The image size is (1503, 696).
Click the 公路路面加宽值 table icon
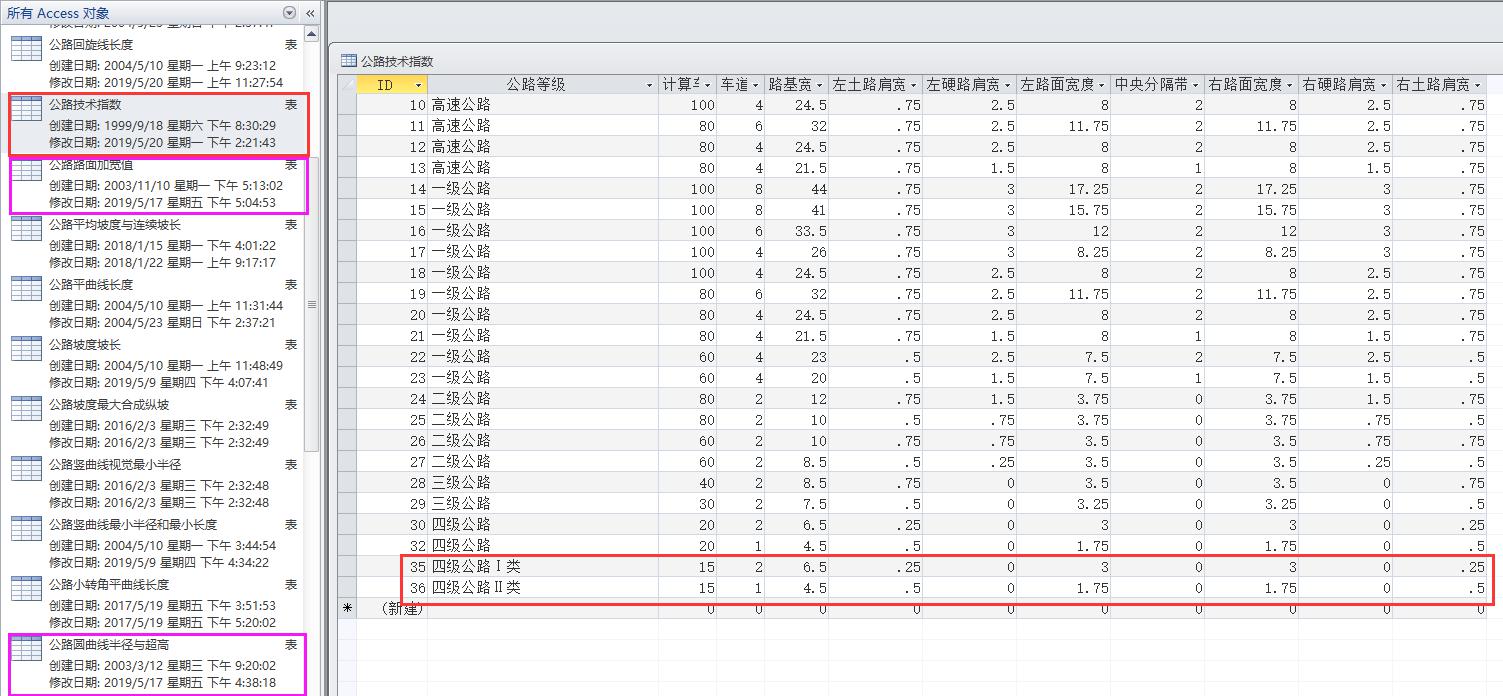[x=26, y=169]
